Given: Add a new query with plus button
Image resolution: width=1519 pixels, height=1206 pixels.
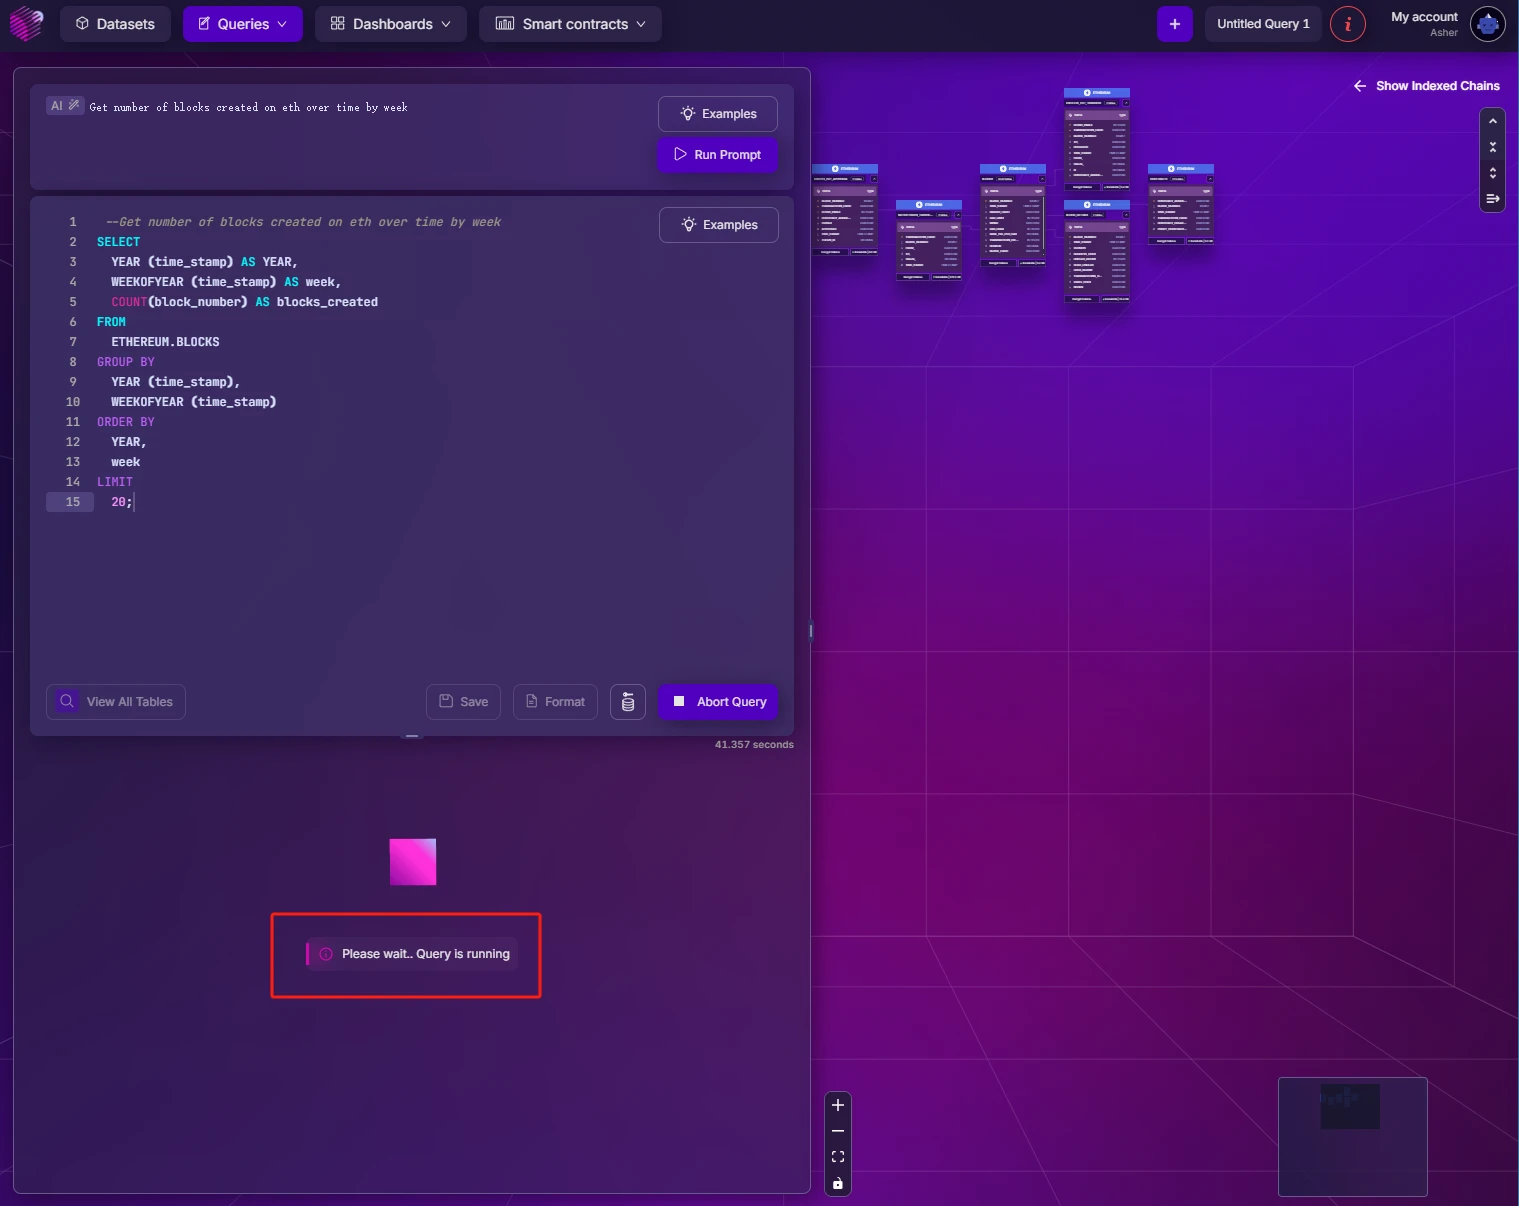Looking at the screenshot, I should [1174, 24].
